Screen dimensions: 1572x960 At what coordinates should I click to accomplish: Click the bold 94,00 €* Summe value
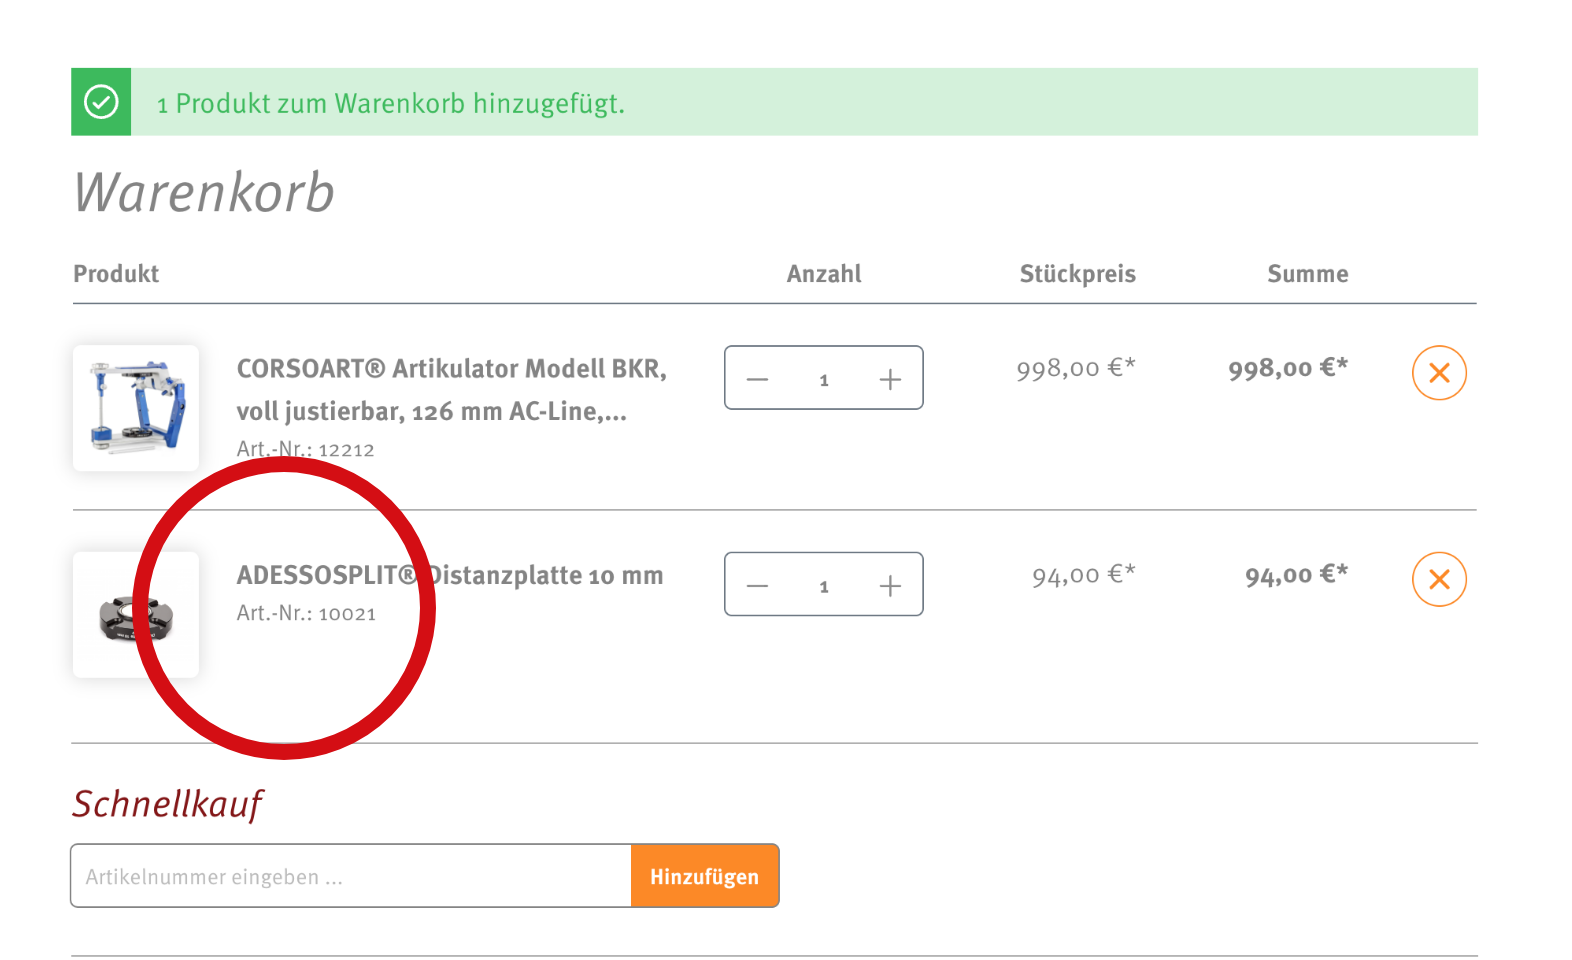[1297, 576]
